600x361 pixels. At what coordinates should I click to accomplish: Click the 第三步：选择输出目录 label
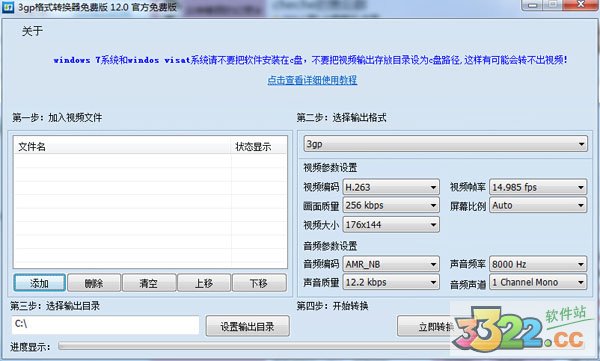point(55,305)
